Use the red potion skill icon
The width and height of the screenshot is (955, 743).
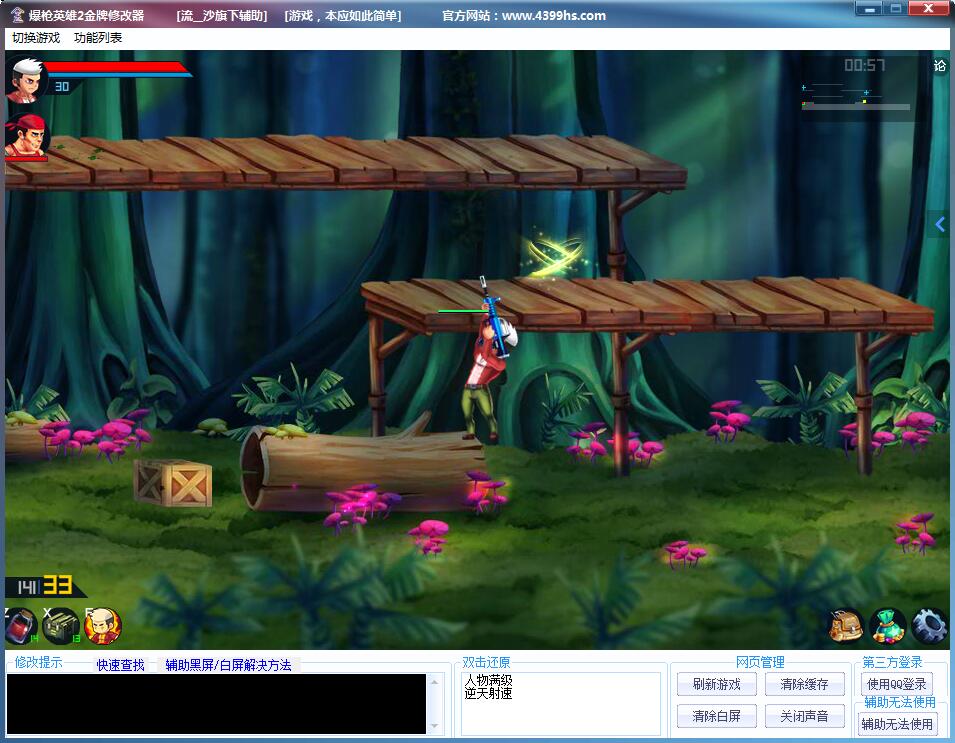[21, 625]
